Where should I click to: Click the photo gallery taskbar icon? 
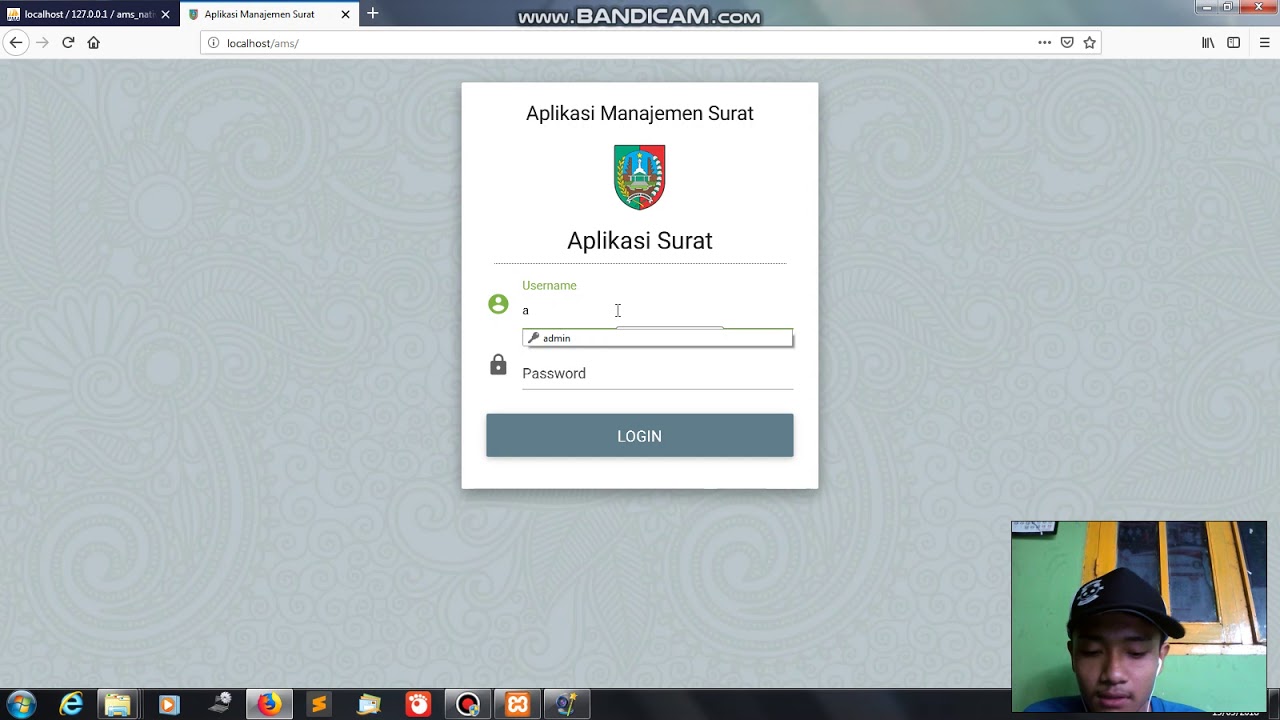369,705
